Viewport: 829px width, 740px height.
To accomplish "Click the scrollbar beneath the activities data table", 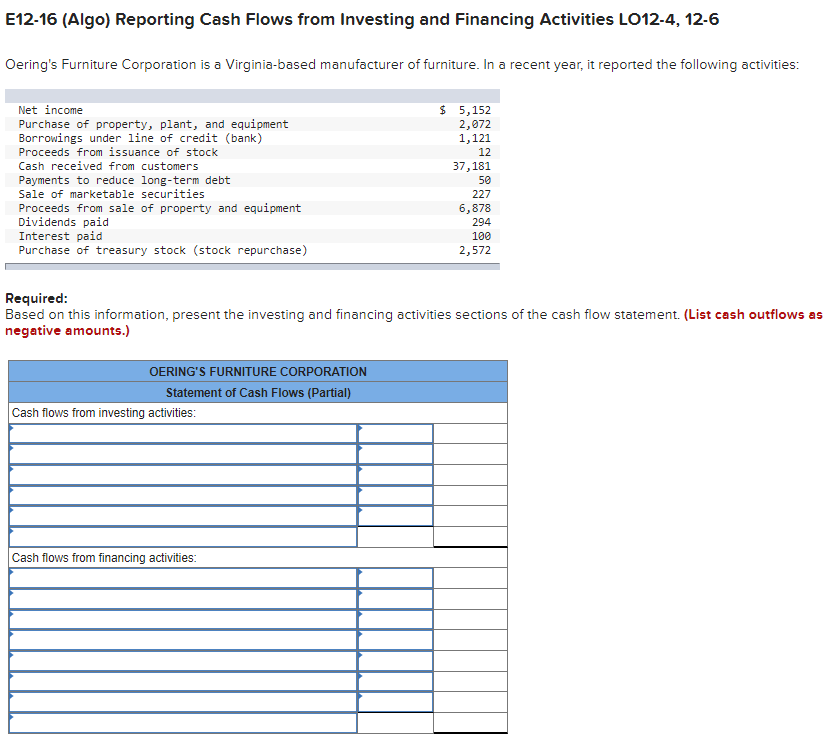I will (250, 263).
